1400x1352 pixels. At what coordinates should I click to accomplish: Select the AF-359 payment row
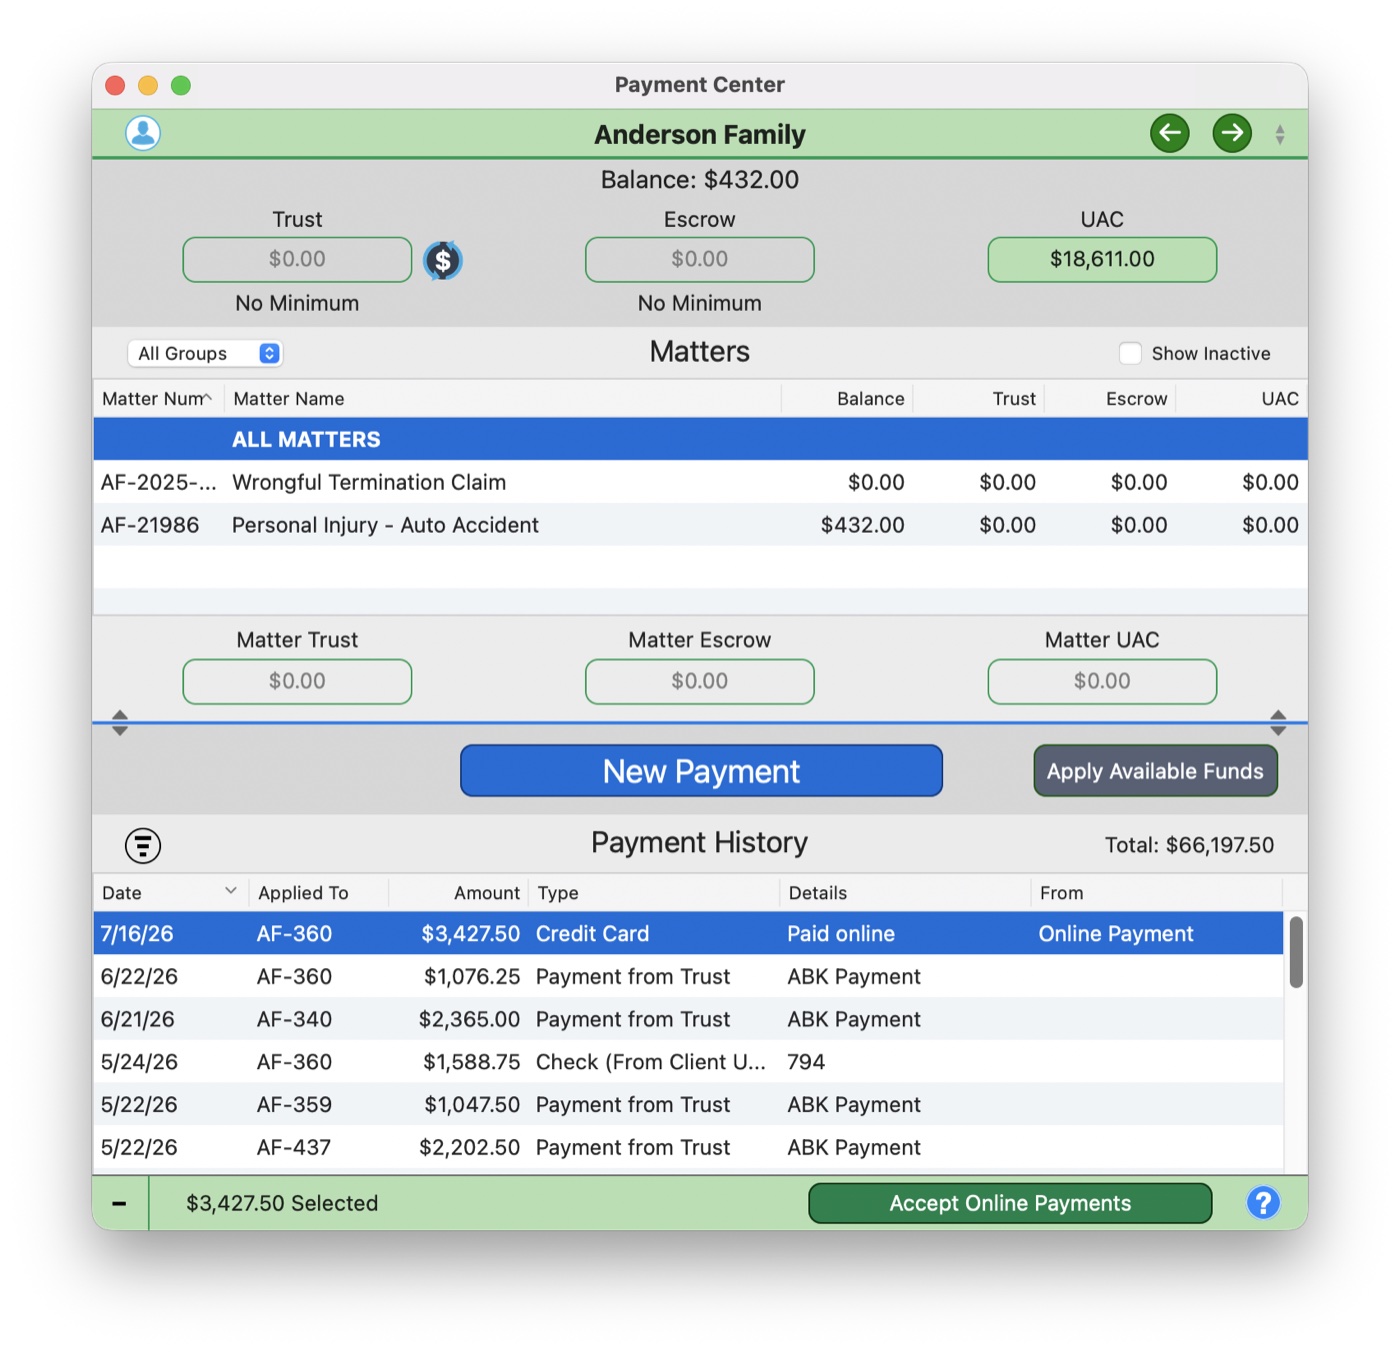coord(688,1105)
